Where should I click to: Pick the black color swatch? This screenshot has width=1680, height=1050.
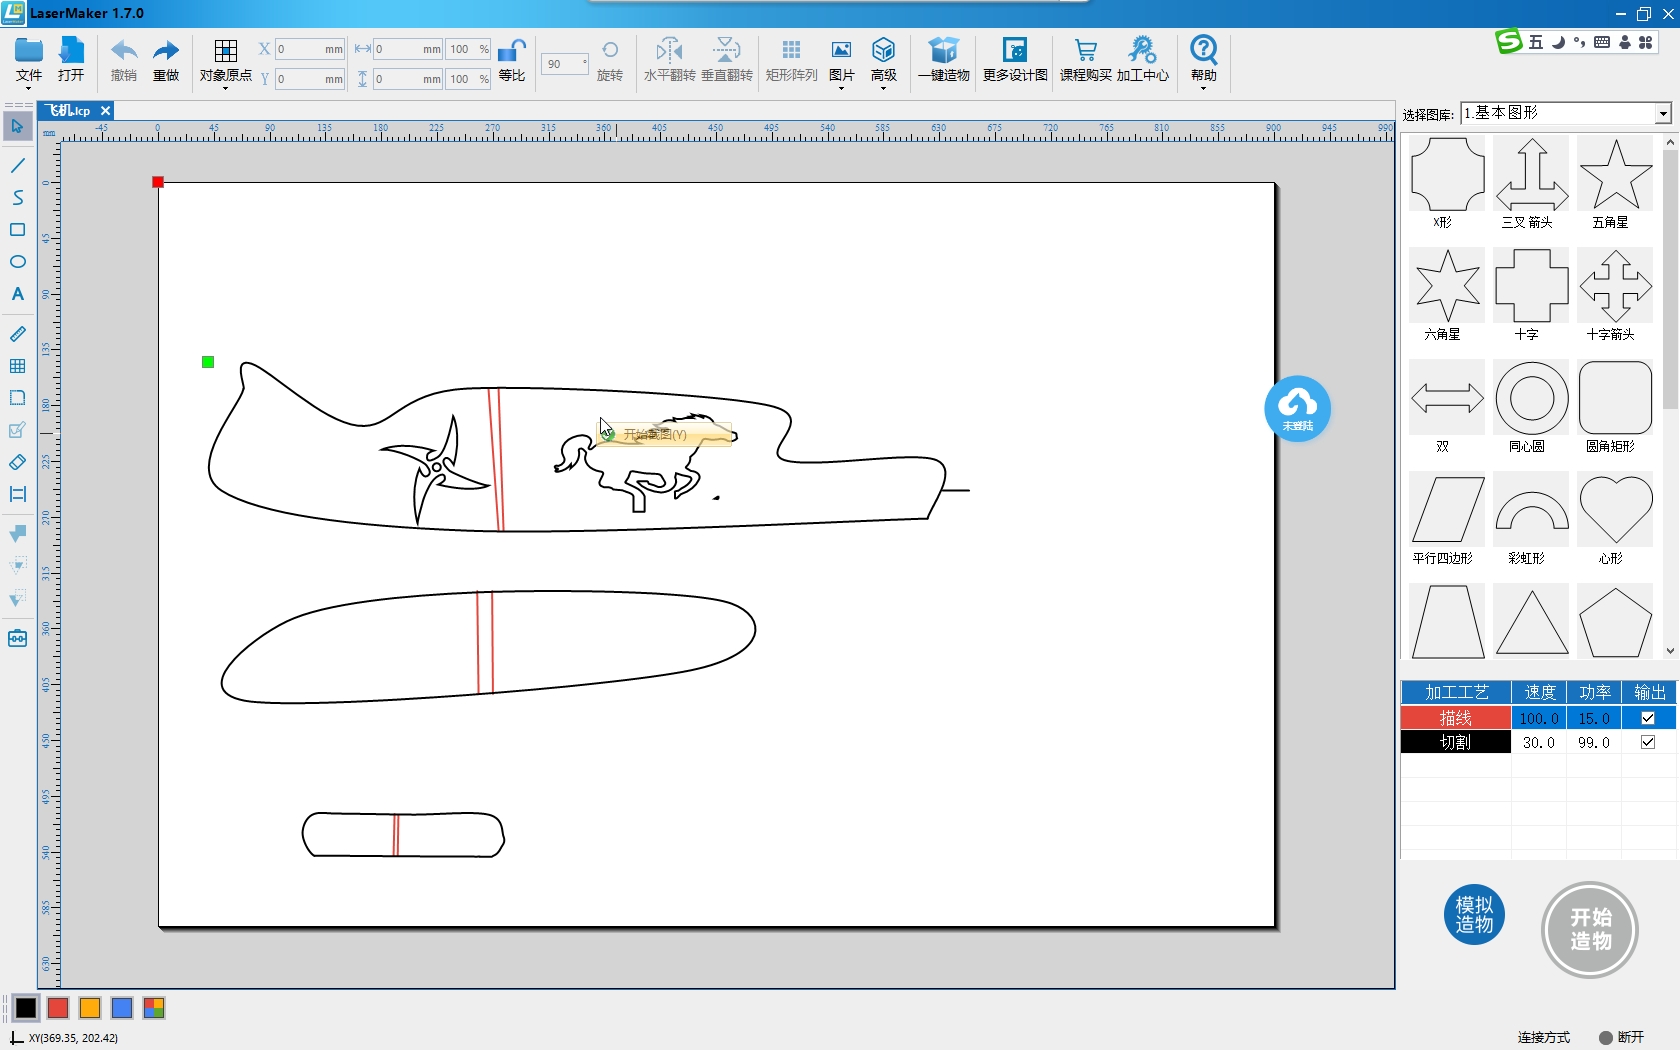26,1008
